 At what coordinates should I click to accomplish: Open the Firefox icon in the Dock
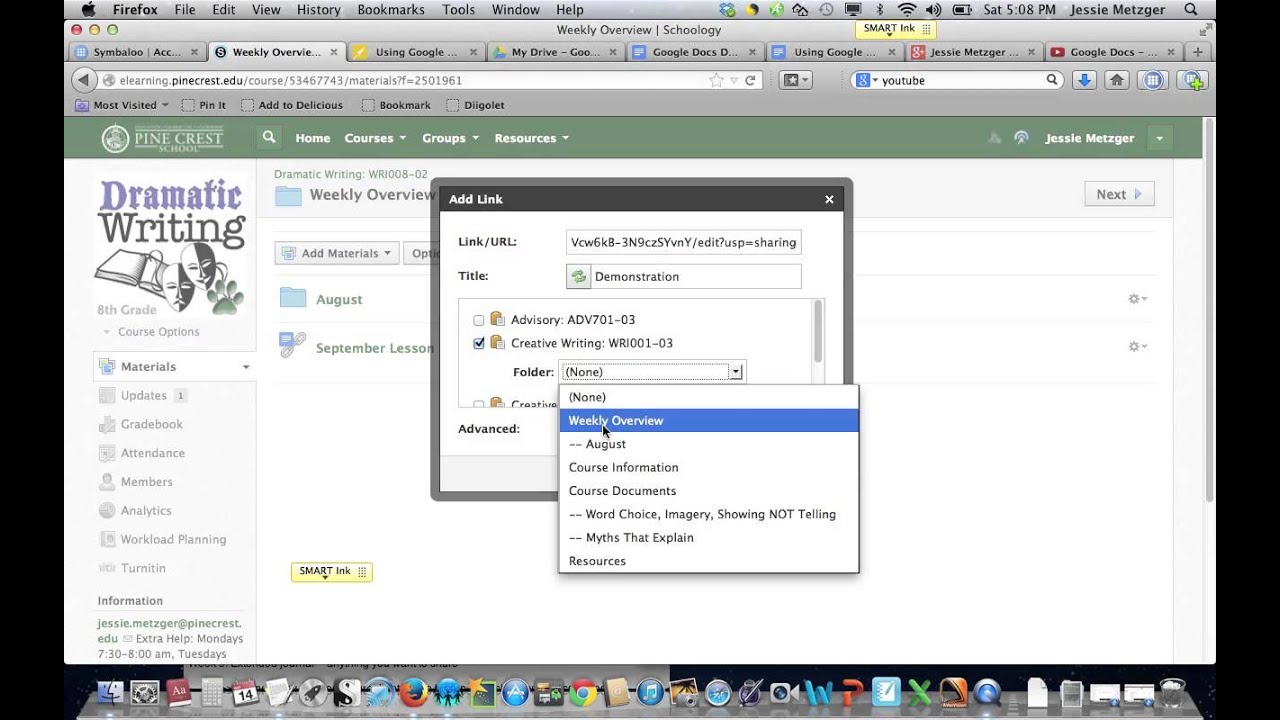click(x=413, y=692)
